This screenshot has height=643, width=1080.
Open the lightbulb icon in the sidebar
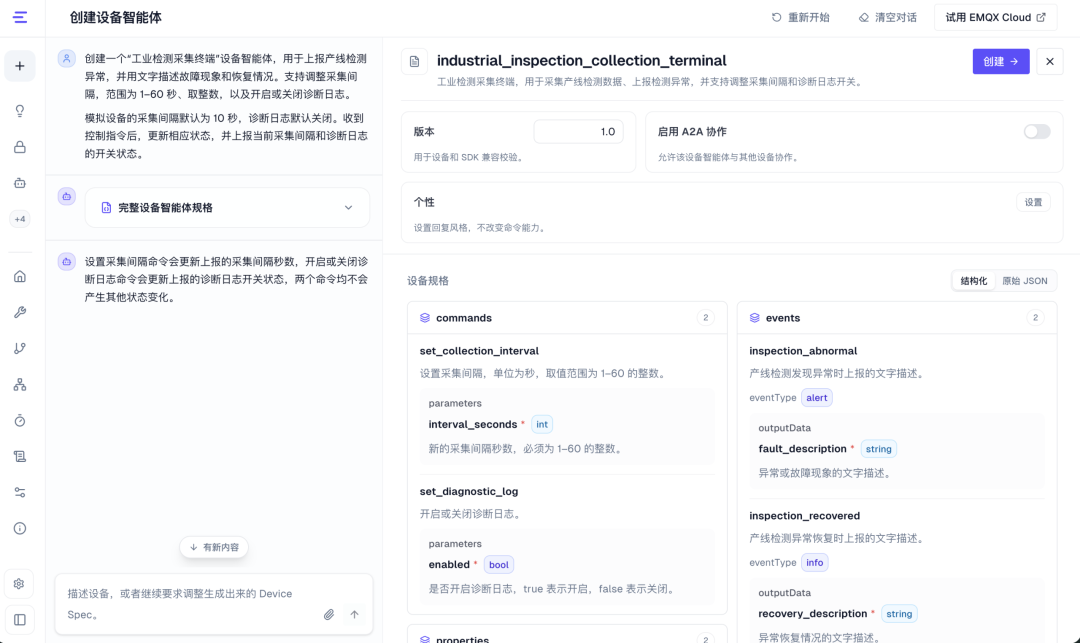coord(20,111)
